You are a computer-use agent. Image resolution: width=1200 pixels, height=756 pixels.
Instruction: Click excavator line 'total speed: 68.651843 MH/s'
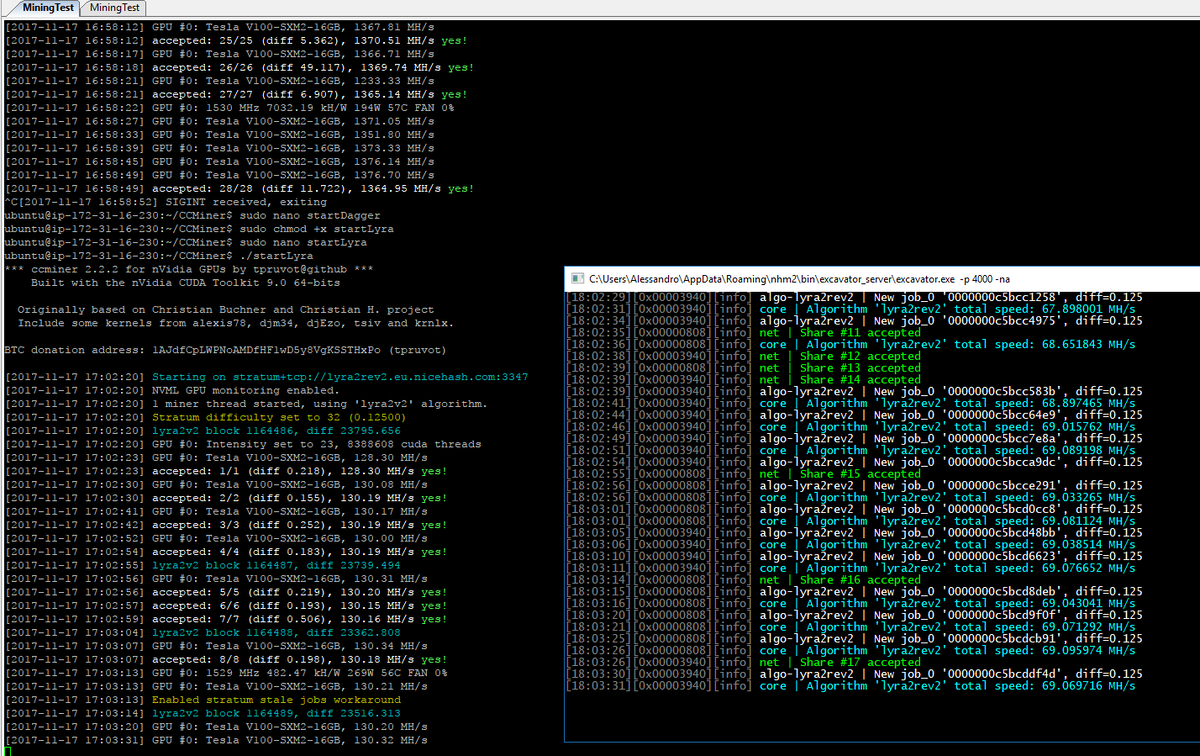[851, 344]
